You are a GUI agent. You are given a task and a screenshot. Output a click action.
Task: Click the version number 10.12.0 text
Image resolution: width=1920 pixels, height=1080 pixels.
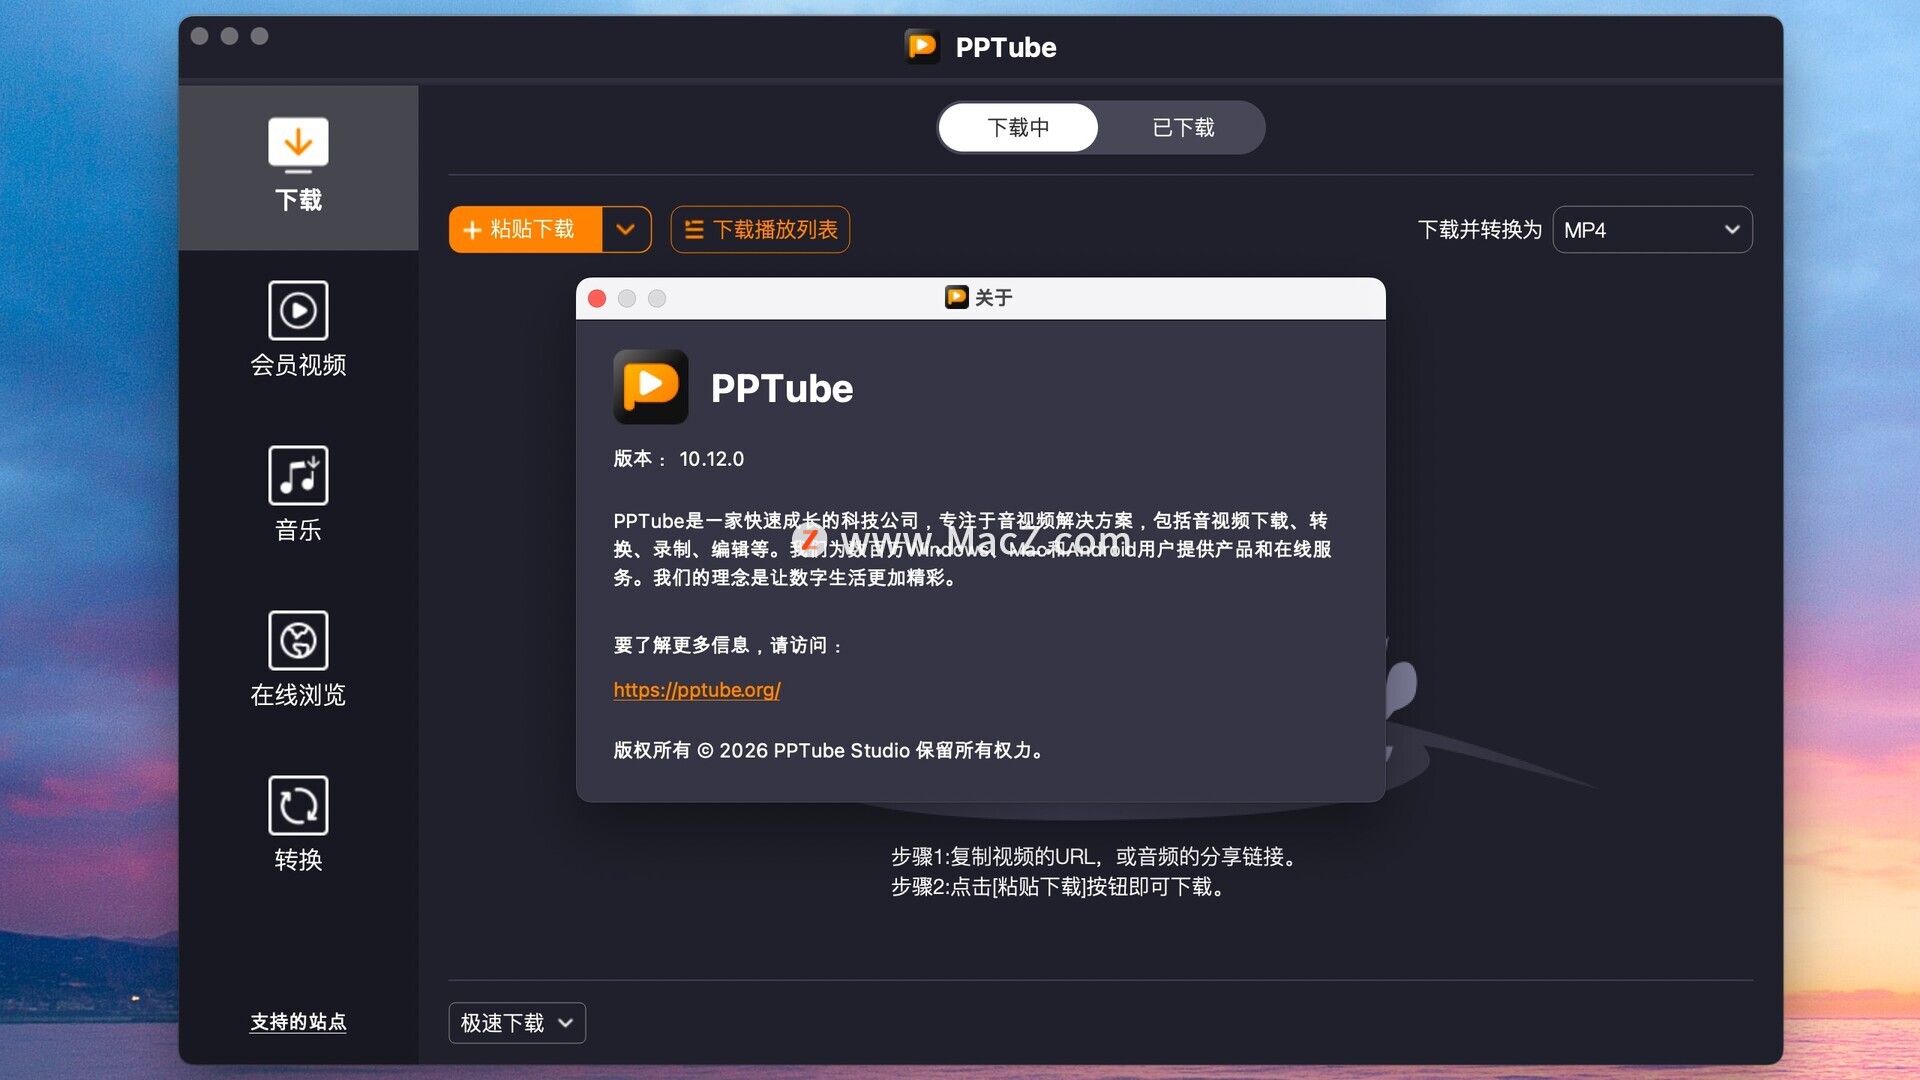(x=711, y=459)
